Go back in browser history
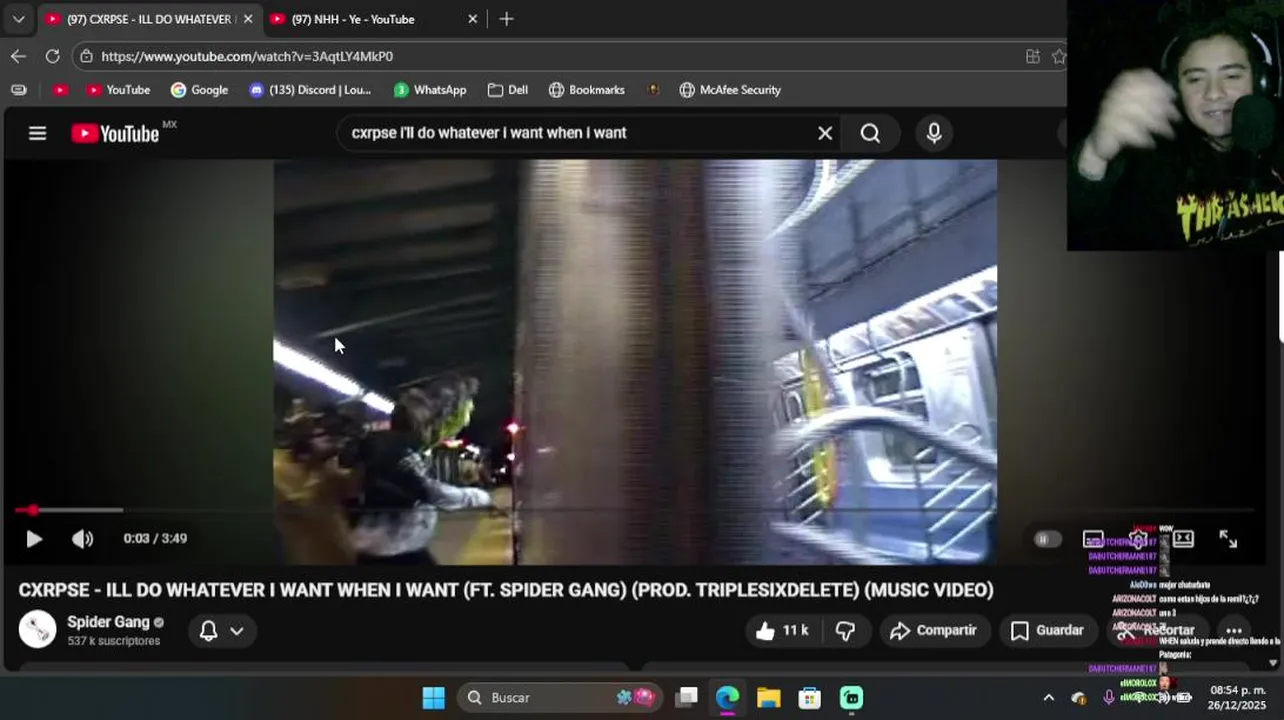 pos(18,56)
